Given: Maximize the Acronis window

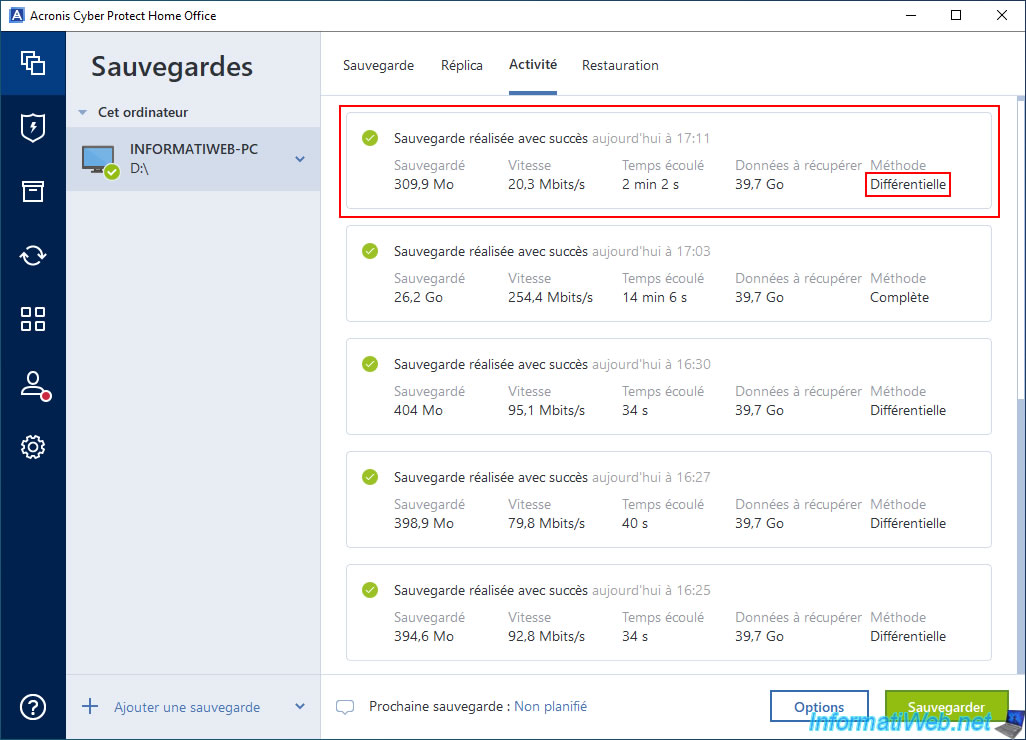Looking at the screenshot, I should pos(956,15).
